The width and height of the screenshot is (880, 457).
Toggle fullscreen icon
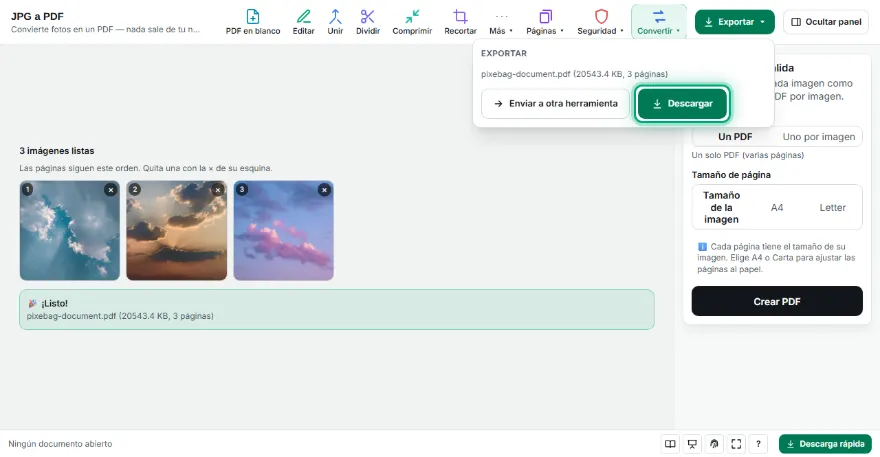(736, 444)
